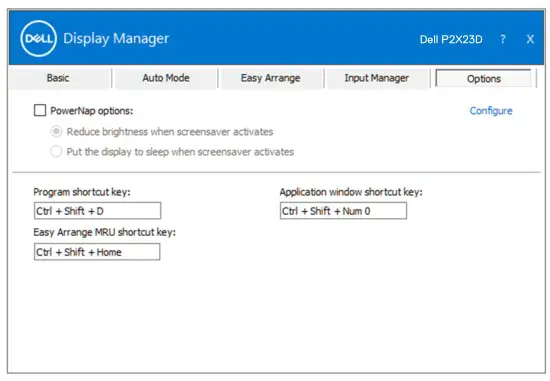Image resolution: width=550 pixels, height=381 pixels.
Task: Open the Input Manager tab
Action: 376,78
